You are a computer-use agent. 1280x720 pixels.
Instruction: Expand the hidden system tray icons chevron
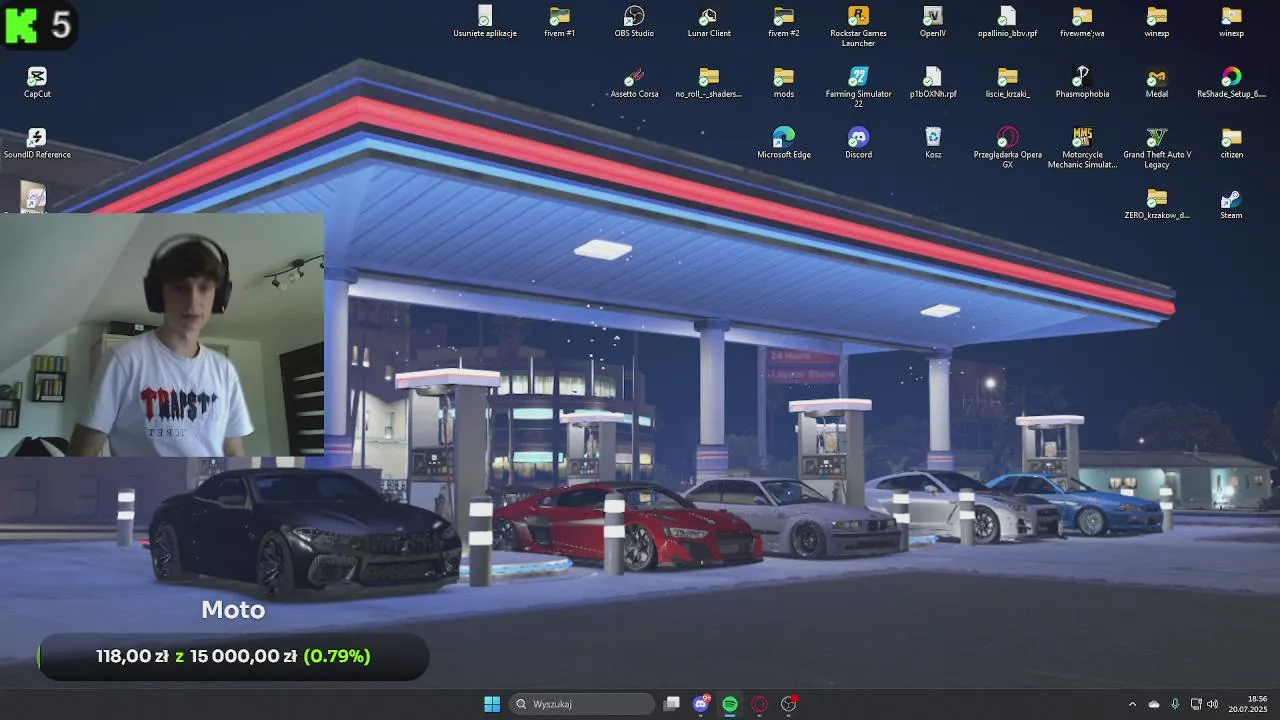1132,704
